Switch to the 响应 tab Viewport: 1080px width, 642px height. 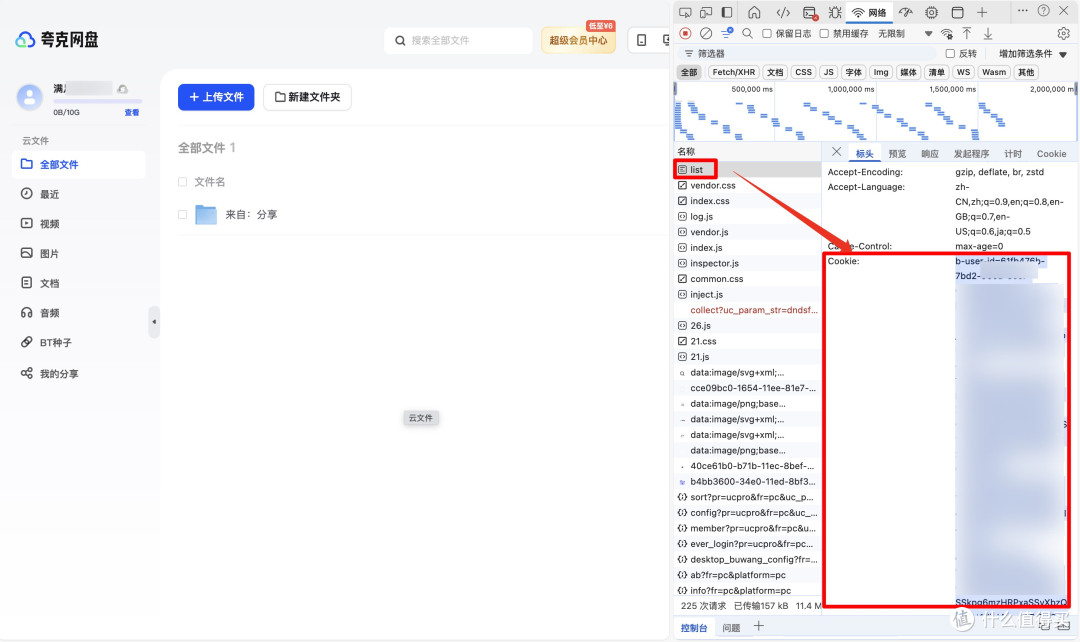point(930,154)
